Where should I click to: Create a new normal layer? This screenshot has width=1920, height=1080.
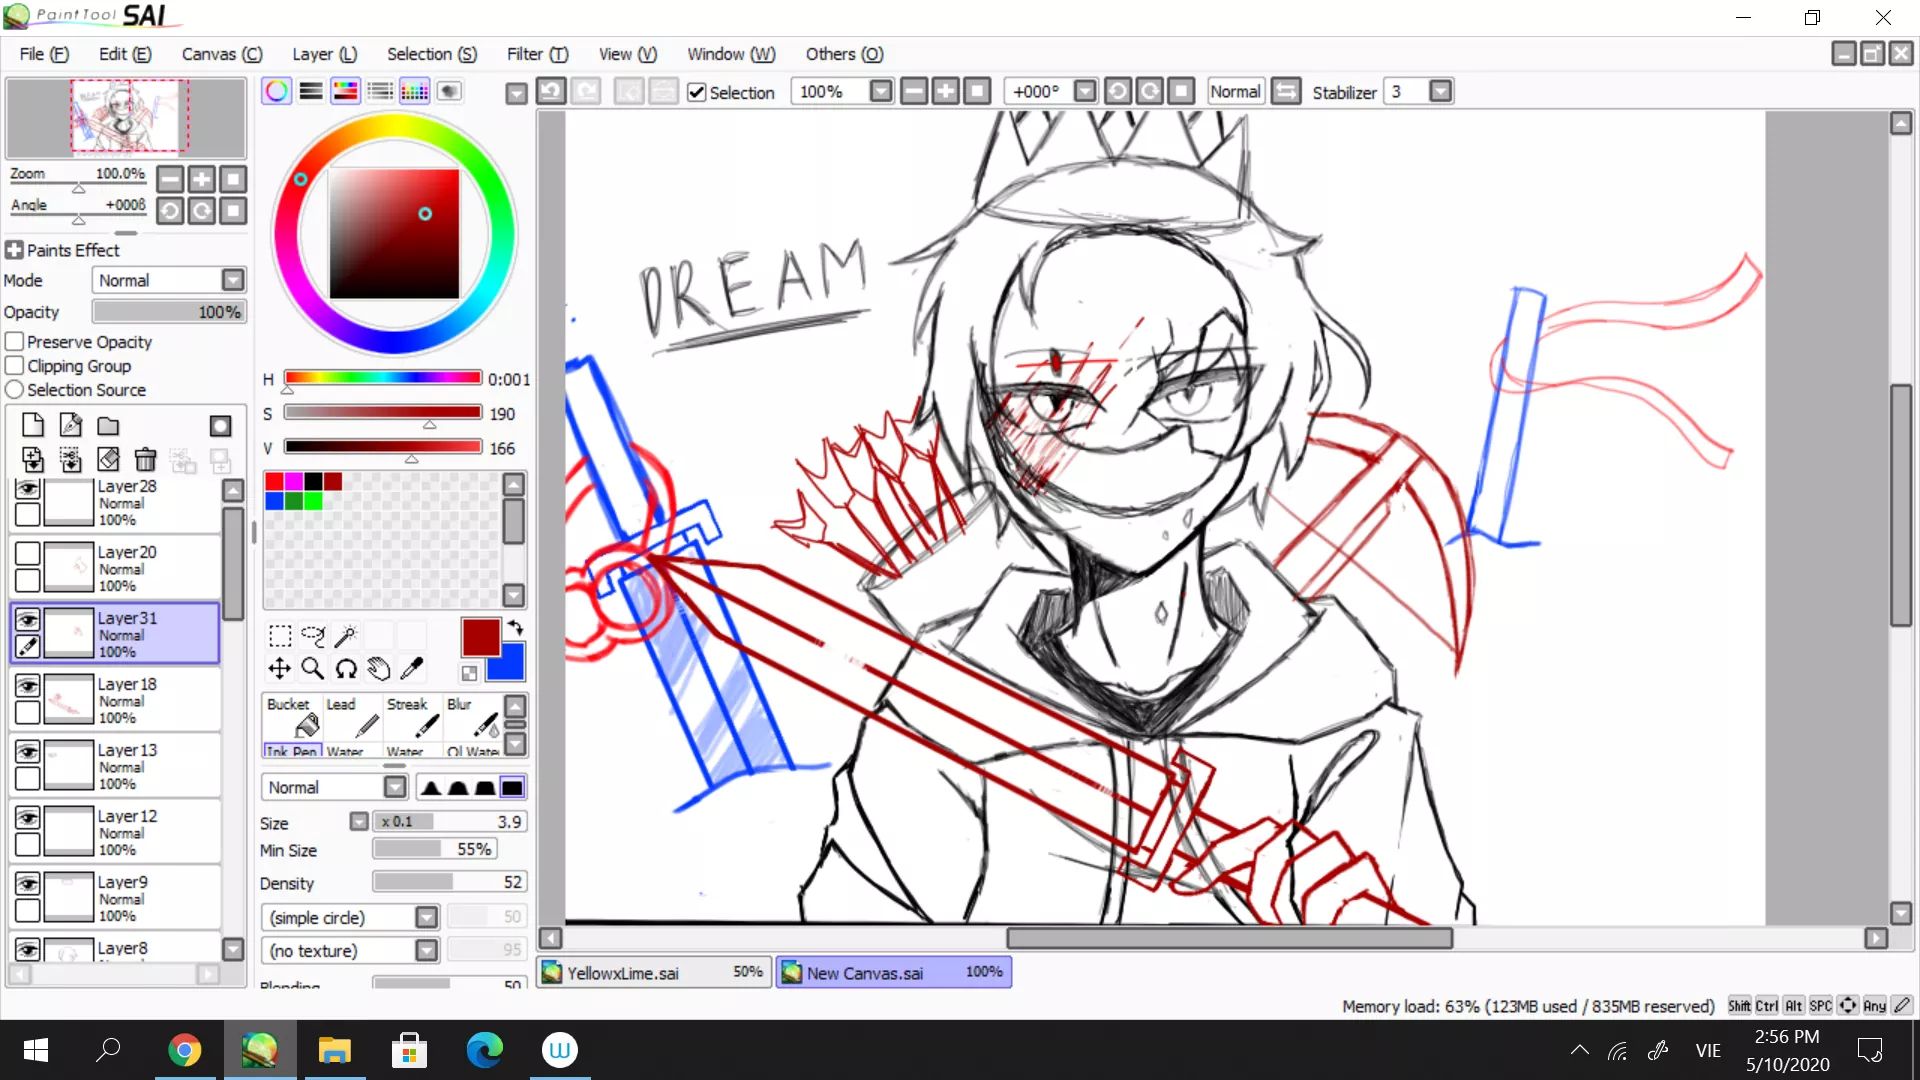tap(33, 425)
